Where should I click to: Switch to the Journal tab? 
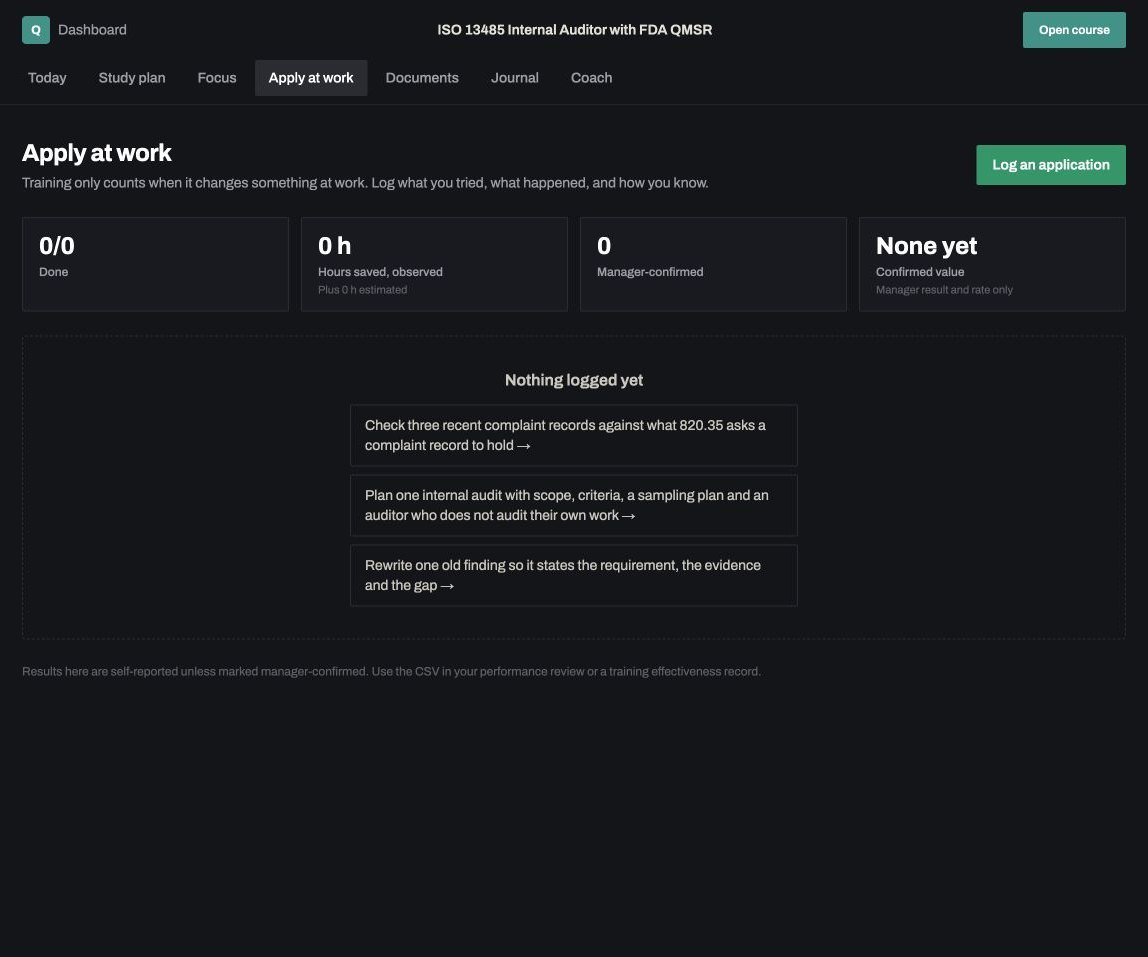515,78
